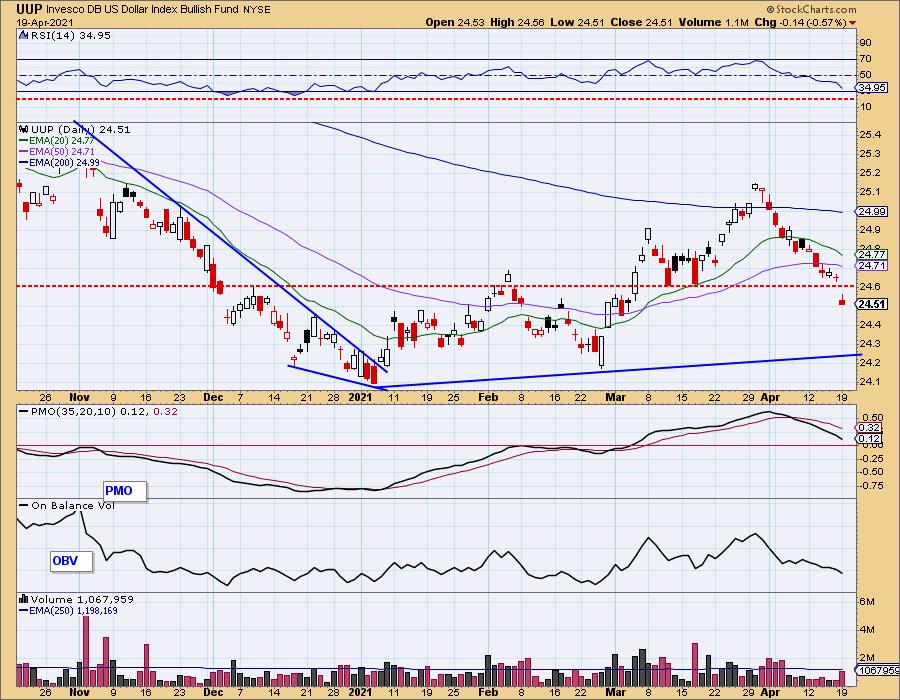Click the 'UUP (Daily) 24.51' legend label
900x700 pixels.
click(x=80, y=129)
